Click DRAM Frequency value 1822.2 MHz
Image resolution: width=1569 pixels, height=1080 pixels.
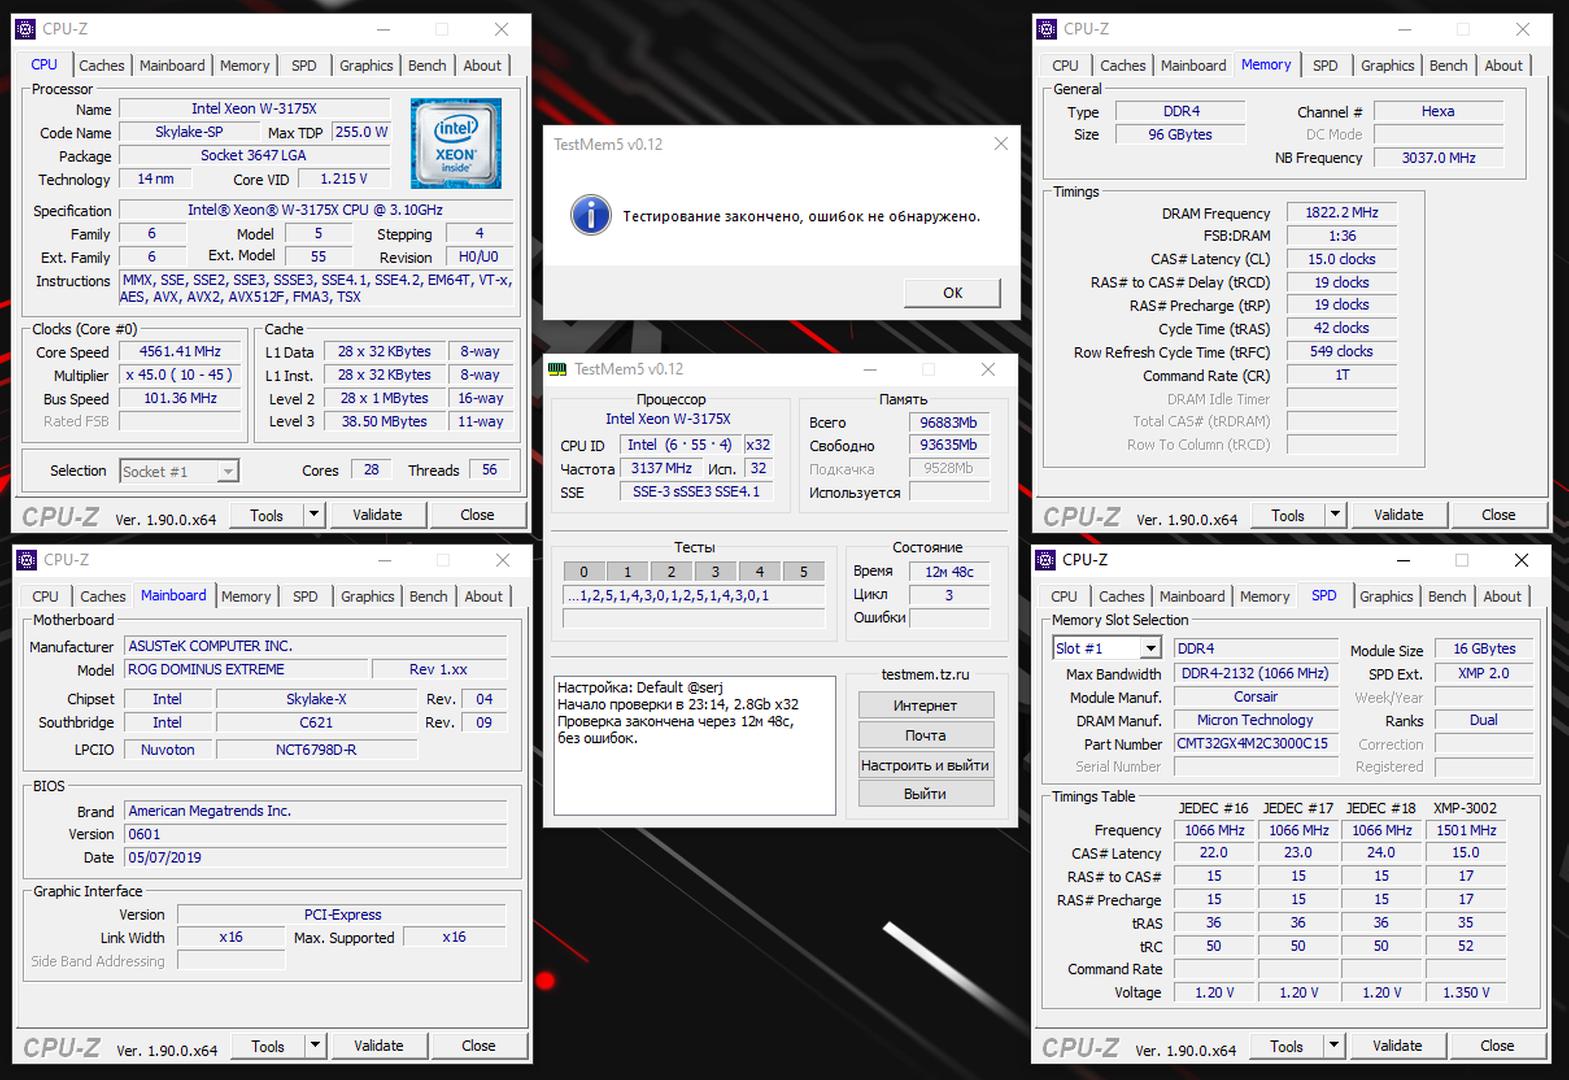click(1341, 213)
